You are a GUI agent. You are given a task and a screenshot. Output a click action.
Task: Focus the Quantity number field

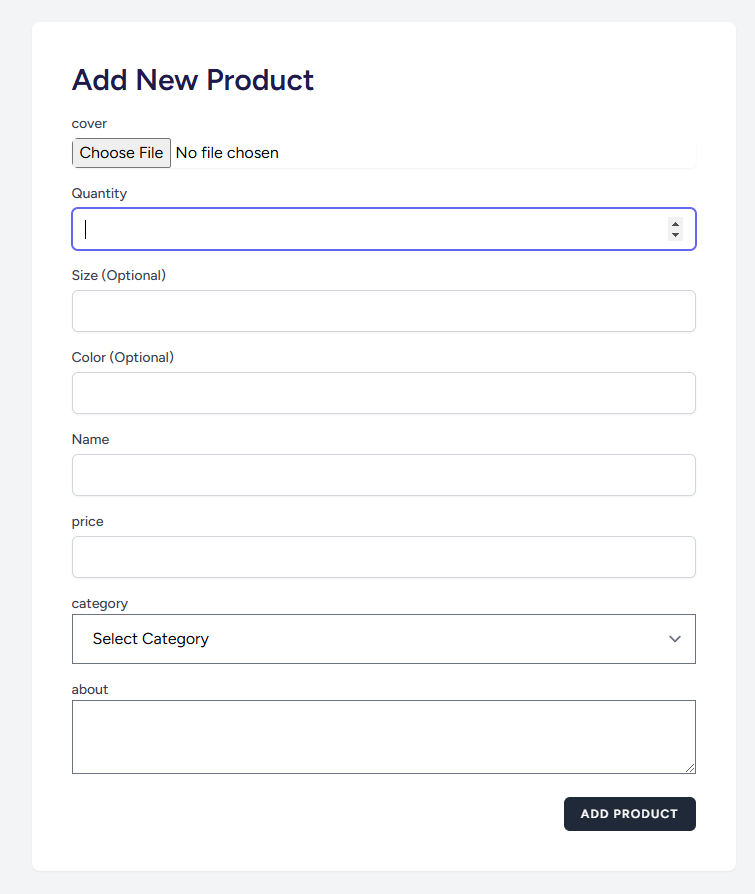370,229
